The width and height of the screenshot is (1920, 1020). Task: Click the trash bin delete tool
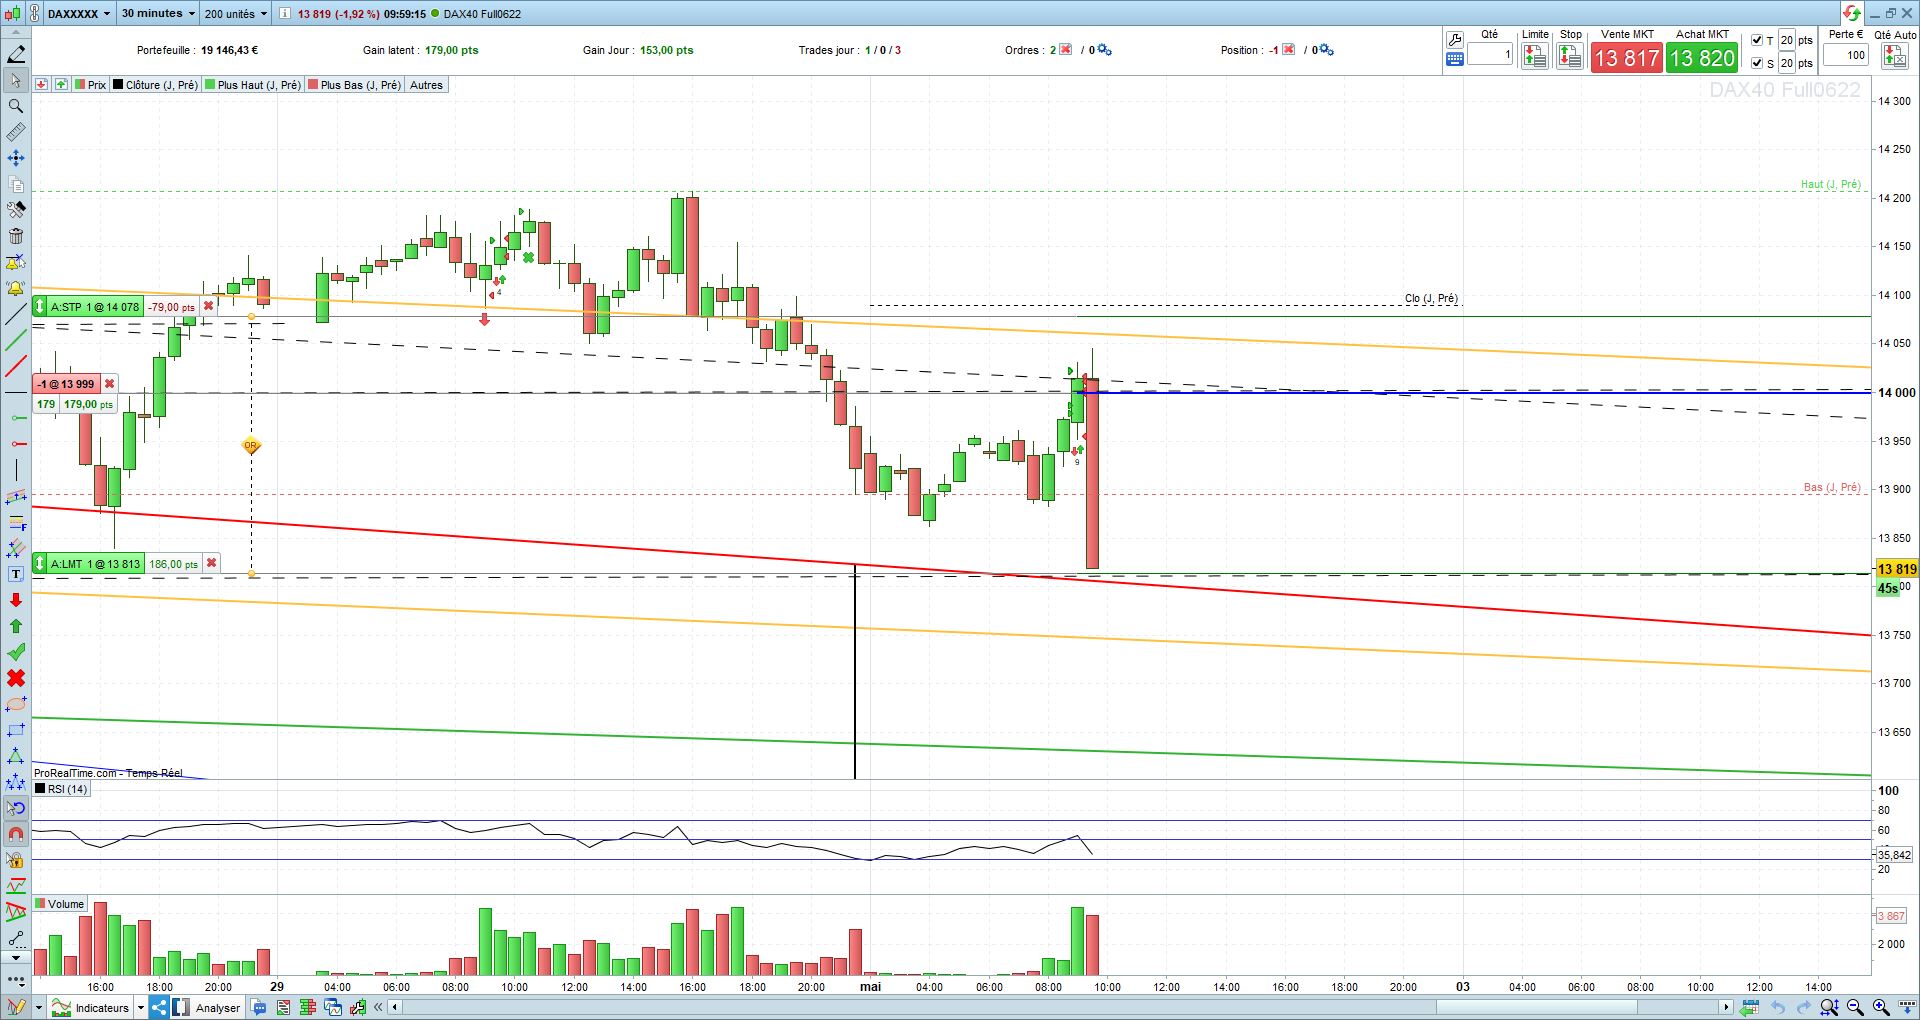coord(16,236)
